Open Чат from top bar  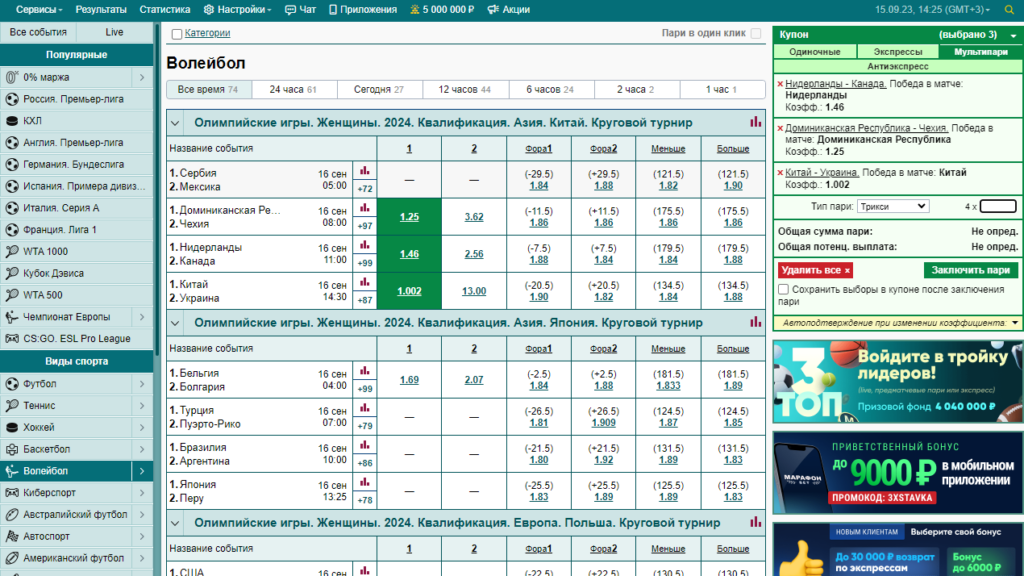[x=300, y=10]
